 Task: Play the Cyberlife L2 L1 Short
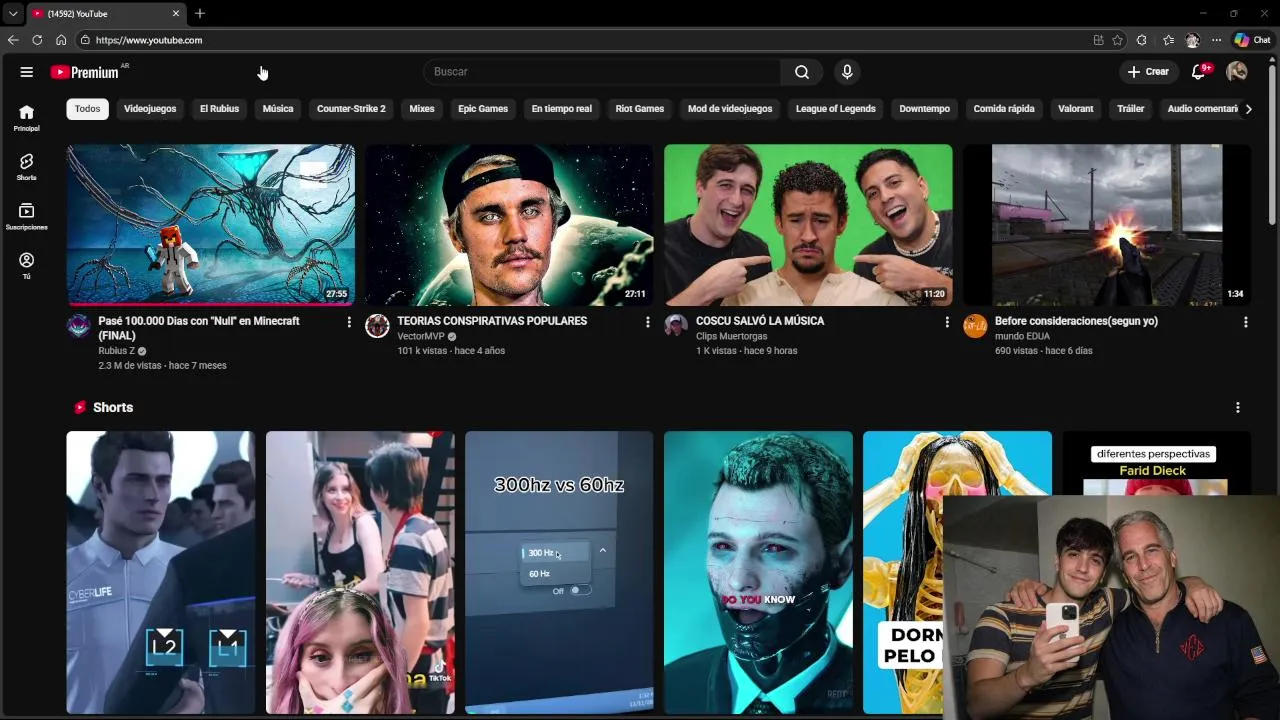click(160, 573)
